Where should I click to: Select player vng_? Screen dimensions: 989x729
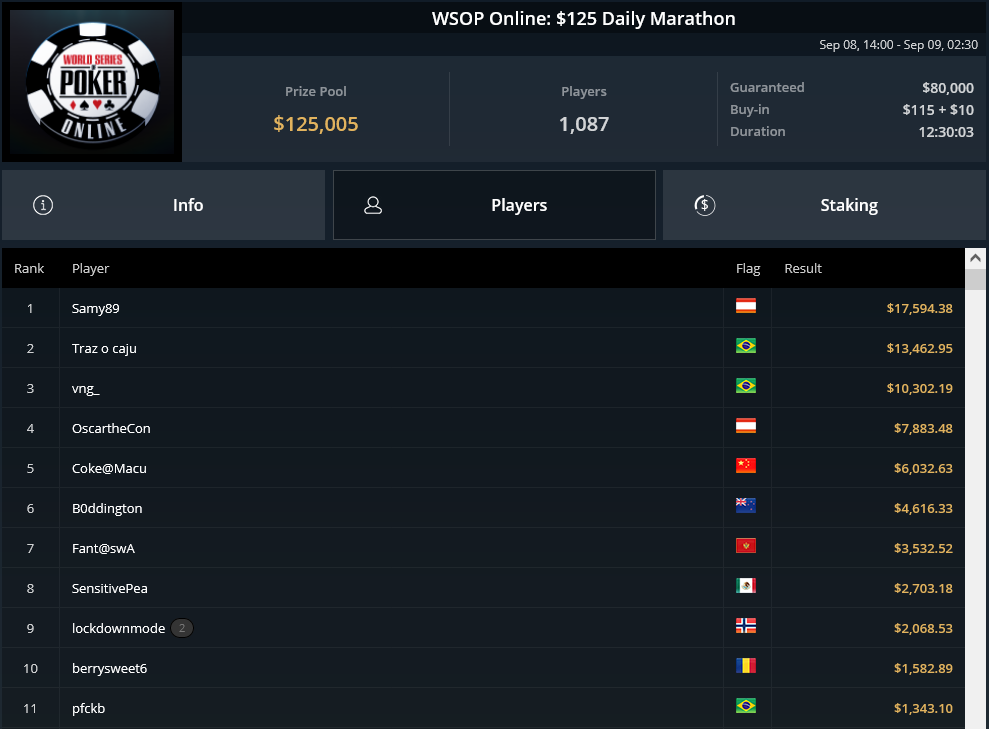pyautogui.click(x=86, y=388)
